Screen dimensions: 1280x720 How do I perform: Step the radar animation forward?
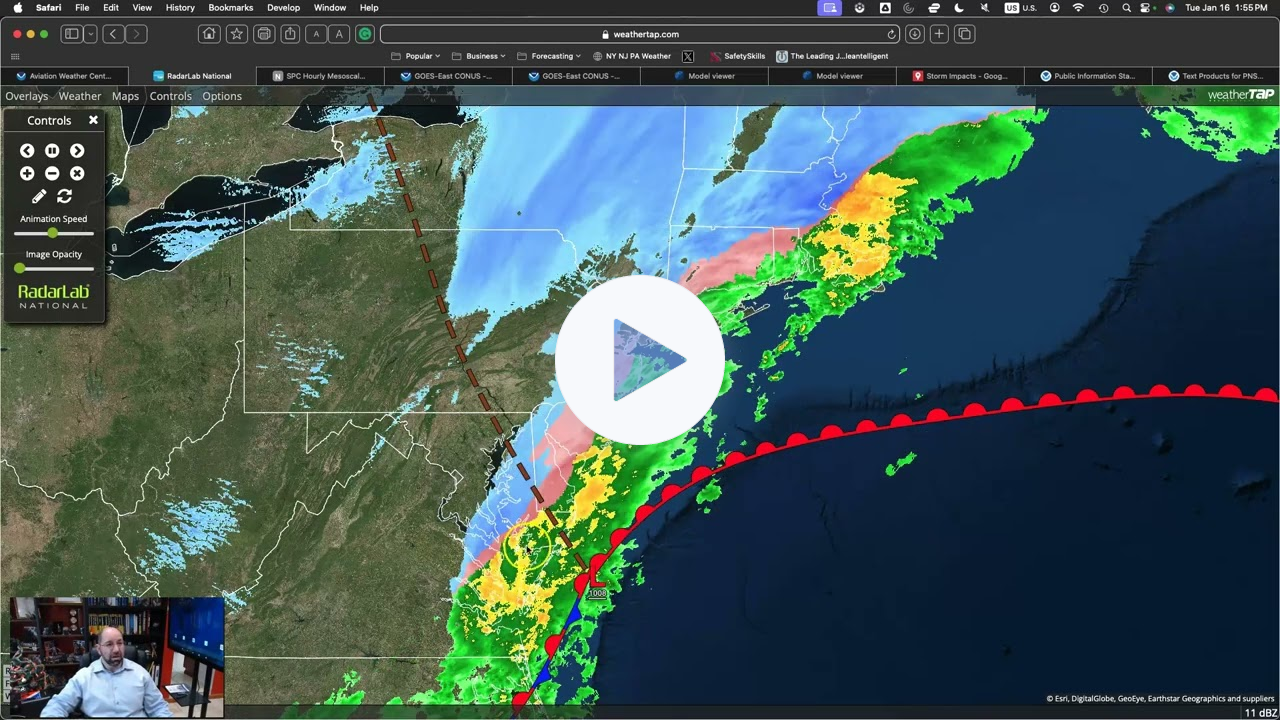click(77, 150)
